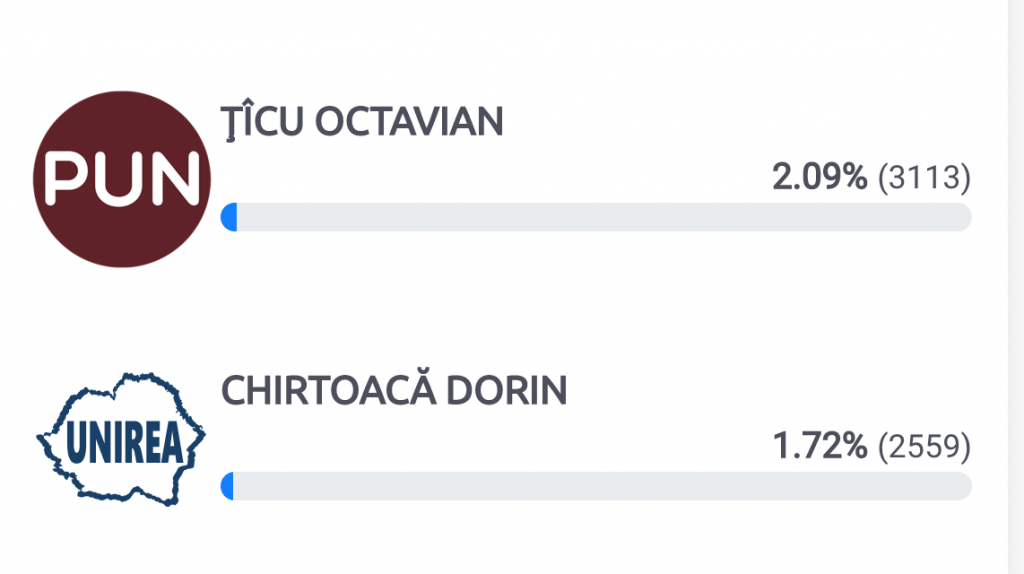Click the vertical scrollbar strip at page edge
Viewport: 1024px width, 574px height.
click(x=1016, y=287)
